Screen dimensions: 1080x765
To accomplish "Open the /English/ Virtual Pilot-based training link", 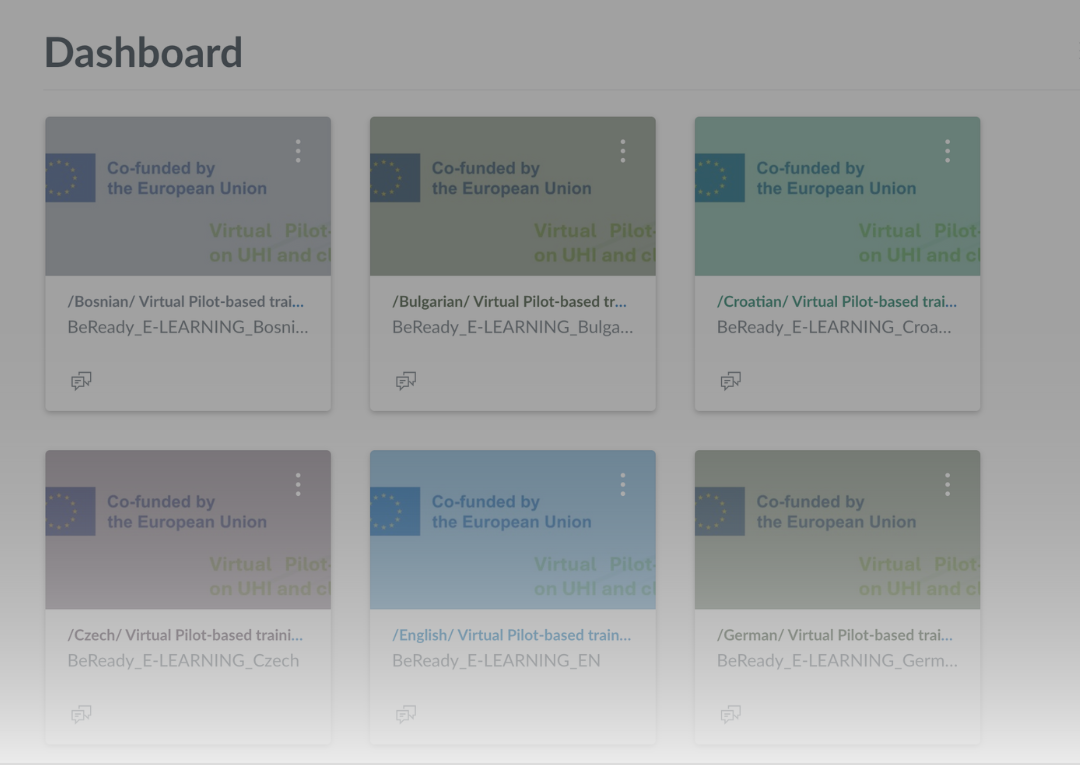I will (511, 635).
